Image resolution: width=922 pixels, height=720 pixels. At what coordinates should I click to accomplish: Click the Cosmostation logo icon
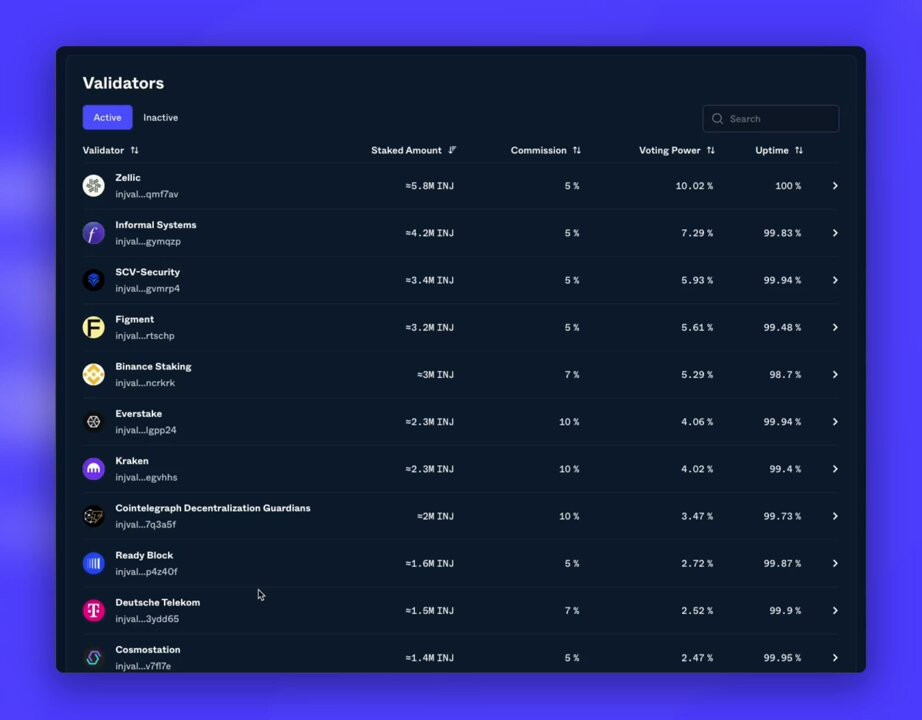[93, 658]
